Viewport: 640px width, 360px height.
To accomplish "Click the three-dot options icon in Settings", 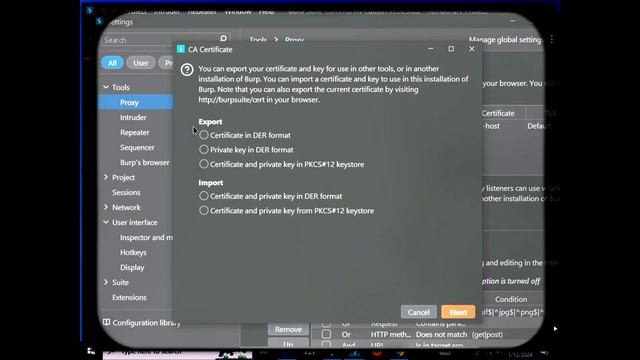I will click(x=552, y=40).
